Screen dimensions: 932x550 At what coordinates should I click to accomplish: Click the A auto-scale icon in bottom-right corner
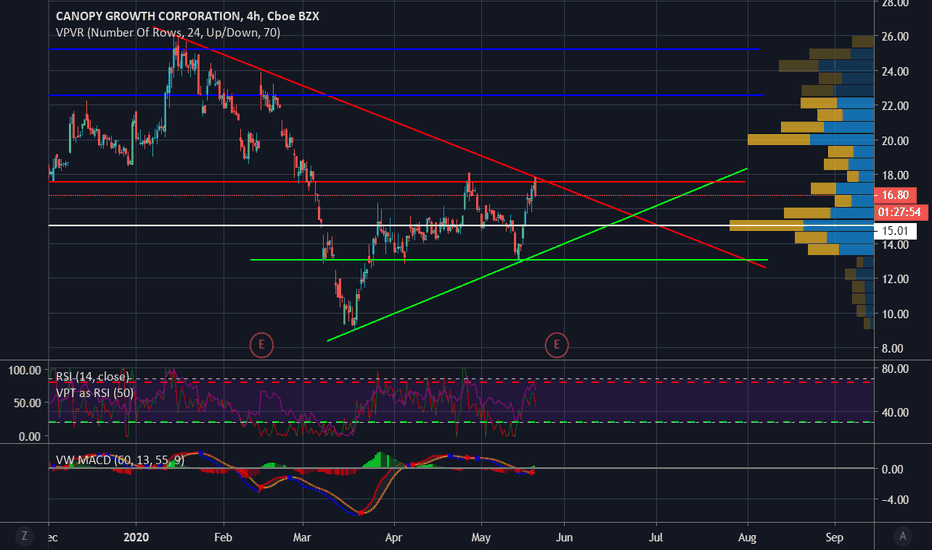902,536
